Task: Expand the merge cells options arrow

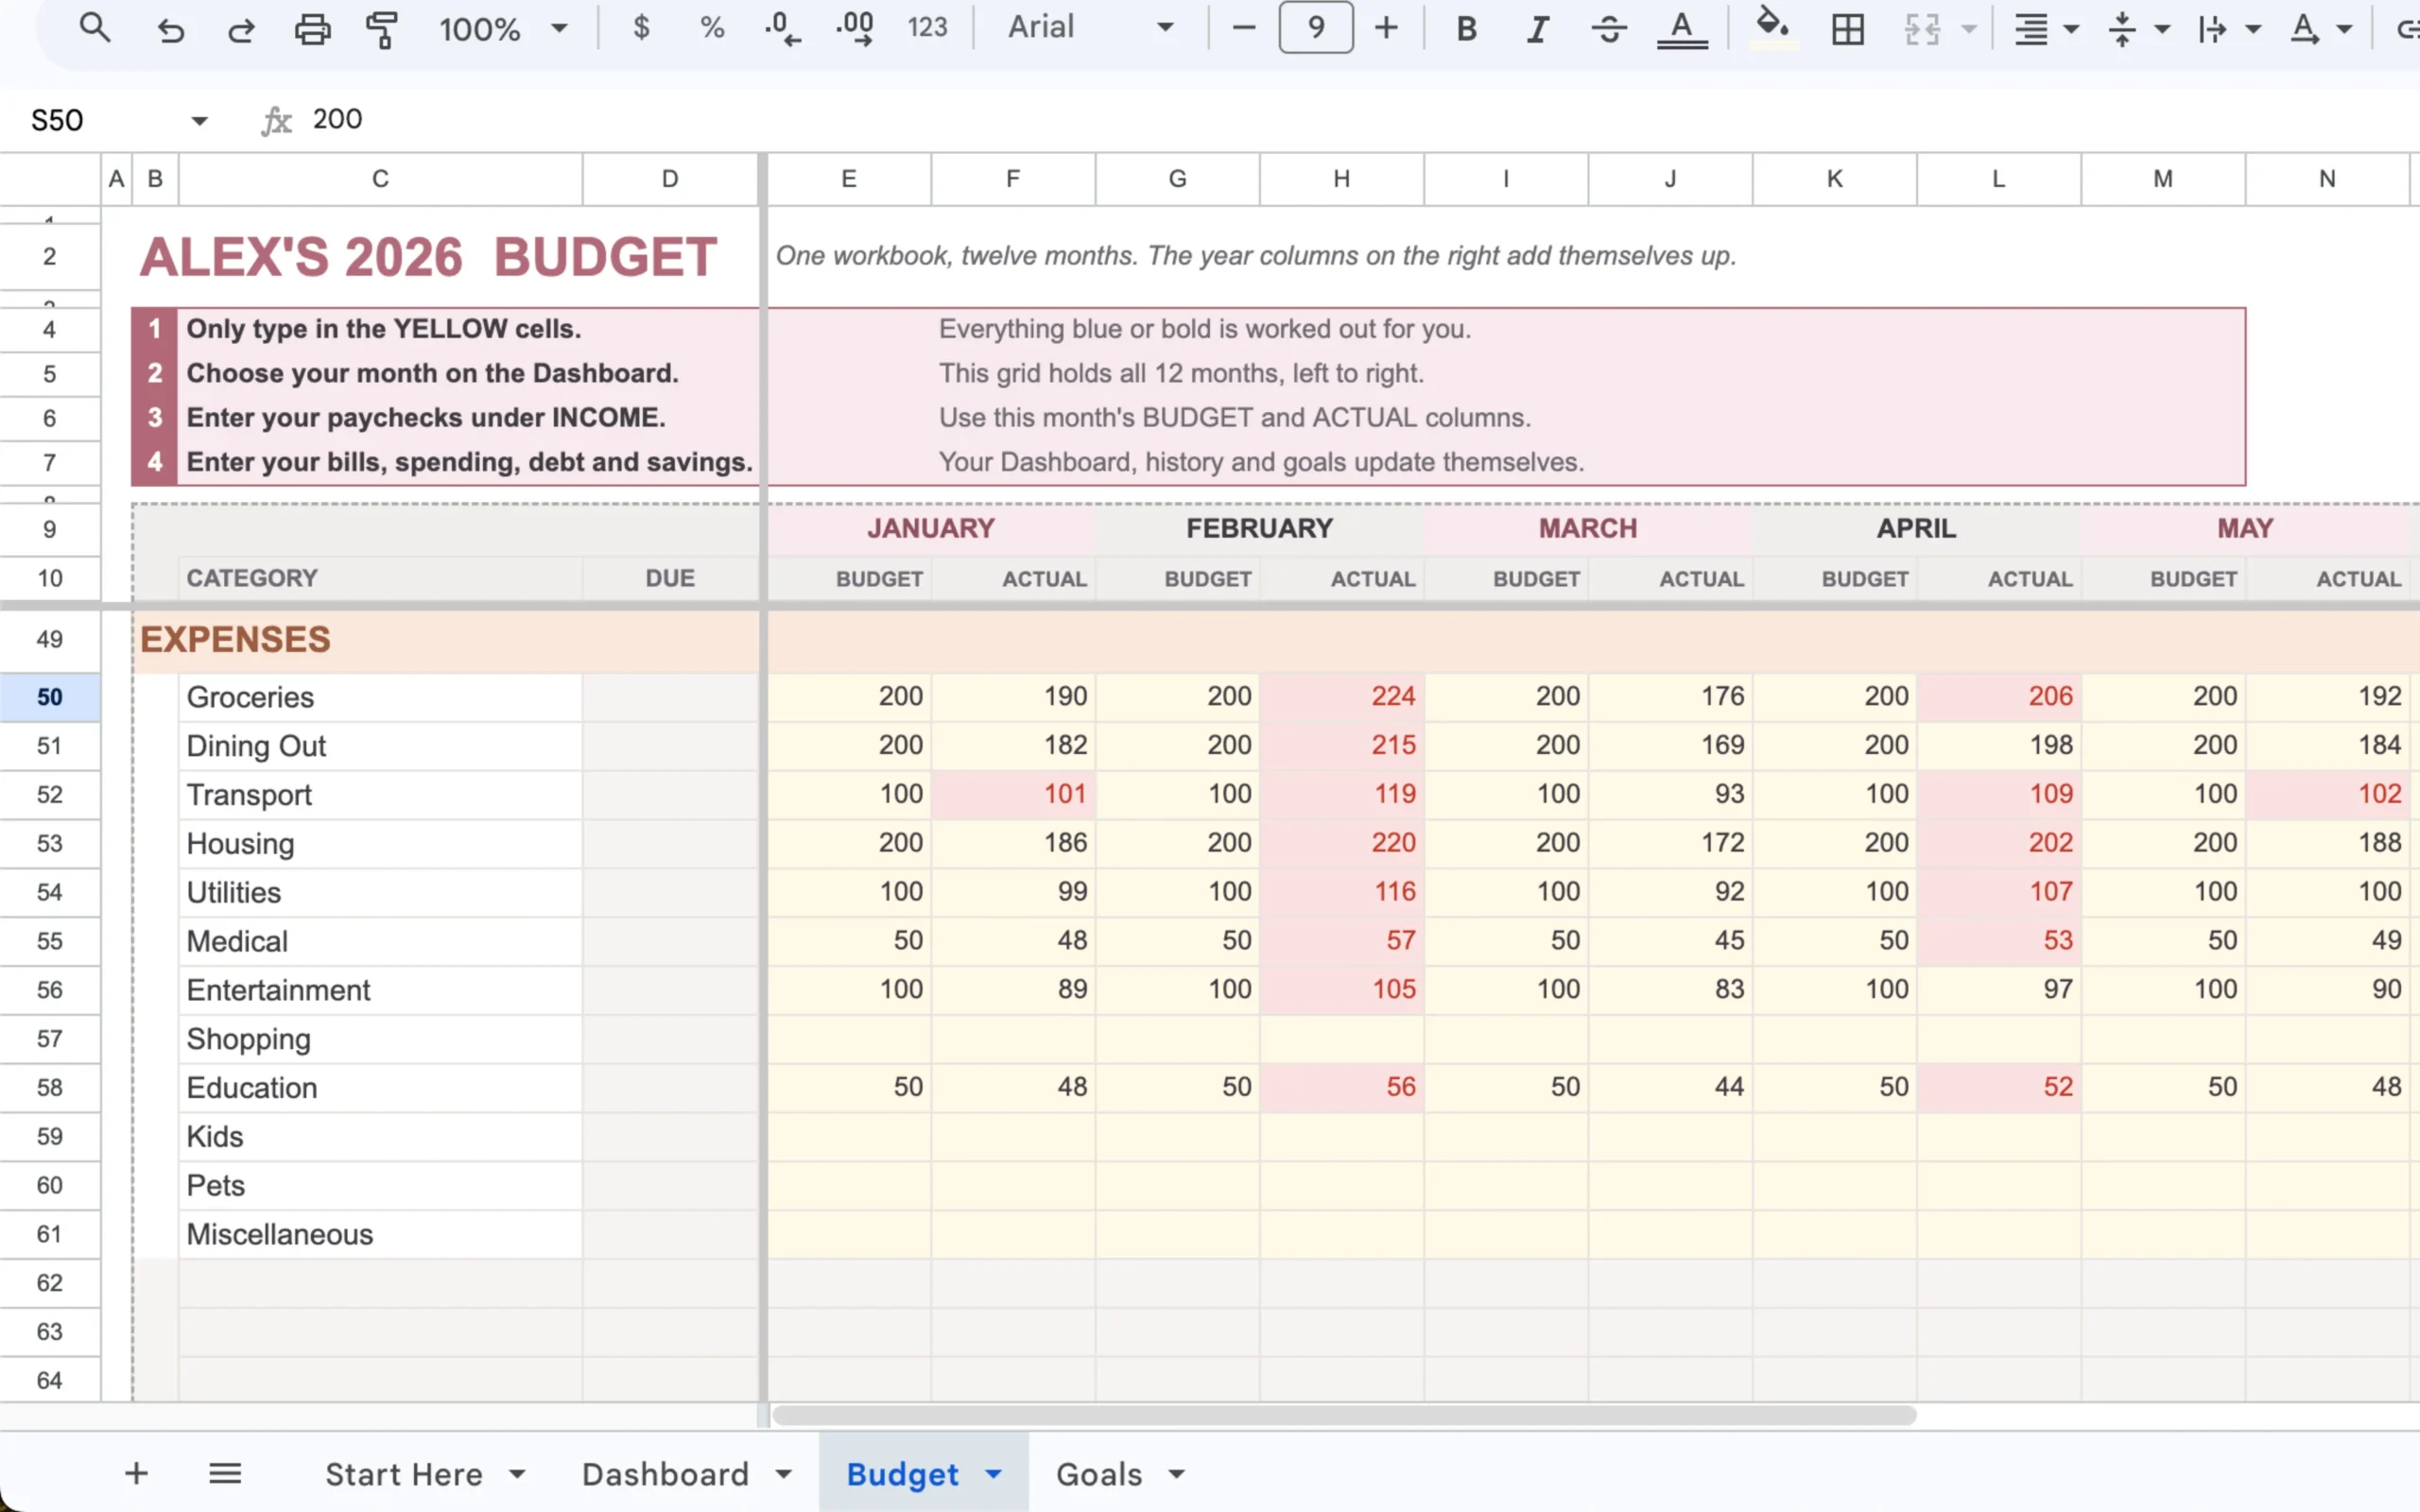Action: click(1968, 29)
